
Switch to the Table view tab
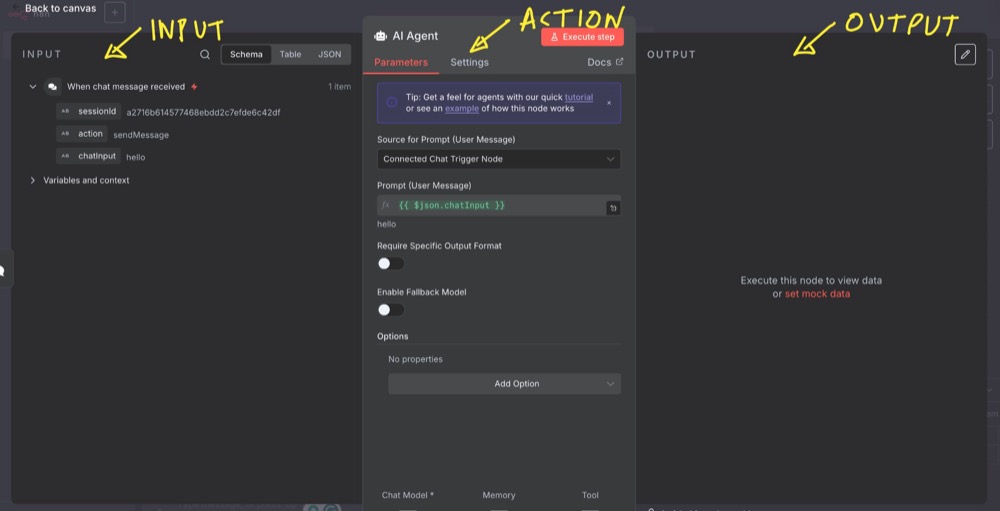(290, 54)
